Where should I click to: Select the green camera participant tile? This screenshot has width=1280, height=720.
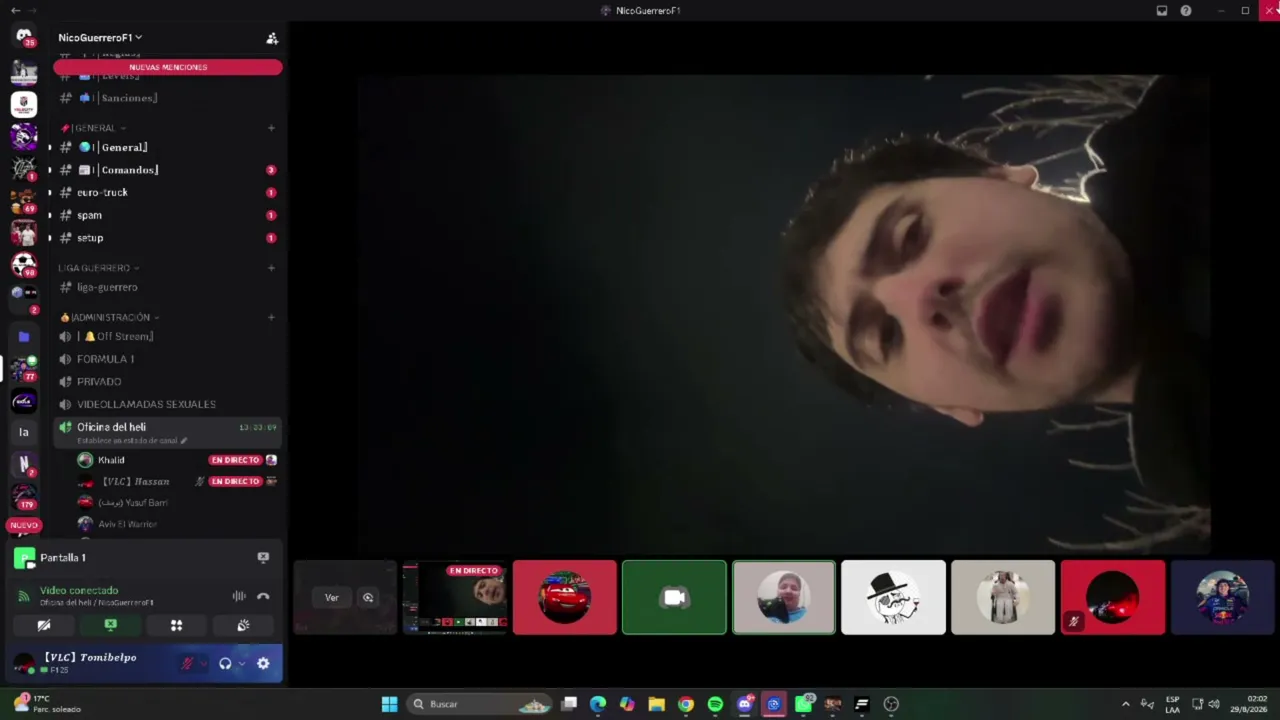(x=674, y=598)
